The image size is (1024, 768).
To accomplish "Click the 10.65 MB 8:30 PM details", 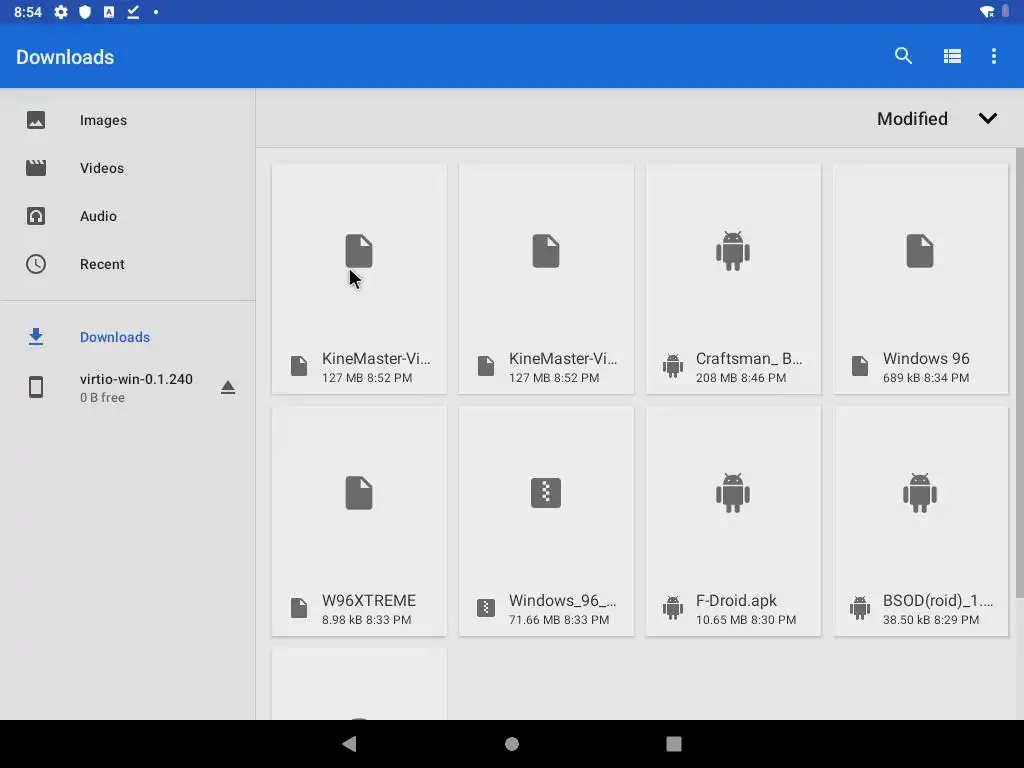I will pos(746,620).
